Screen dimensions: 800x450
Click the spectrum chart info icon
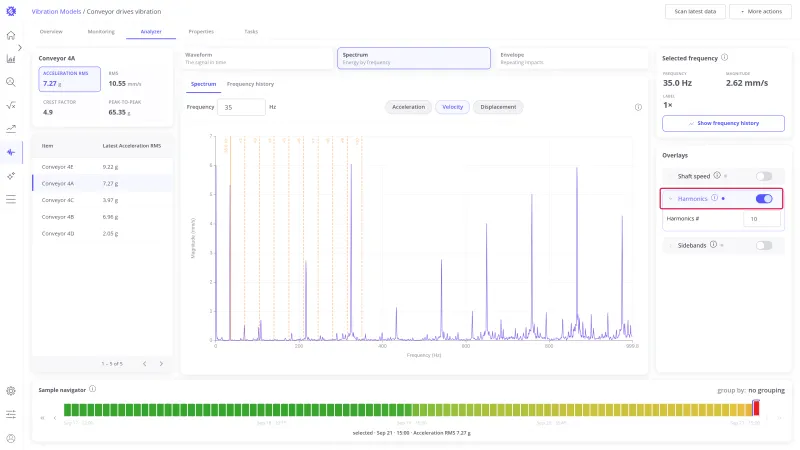[x=638, y=107]
